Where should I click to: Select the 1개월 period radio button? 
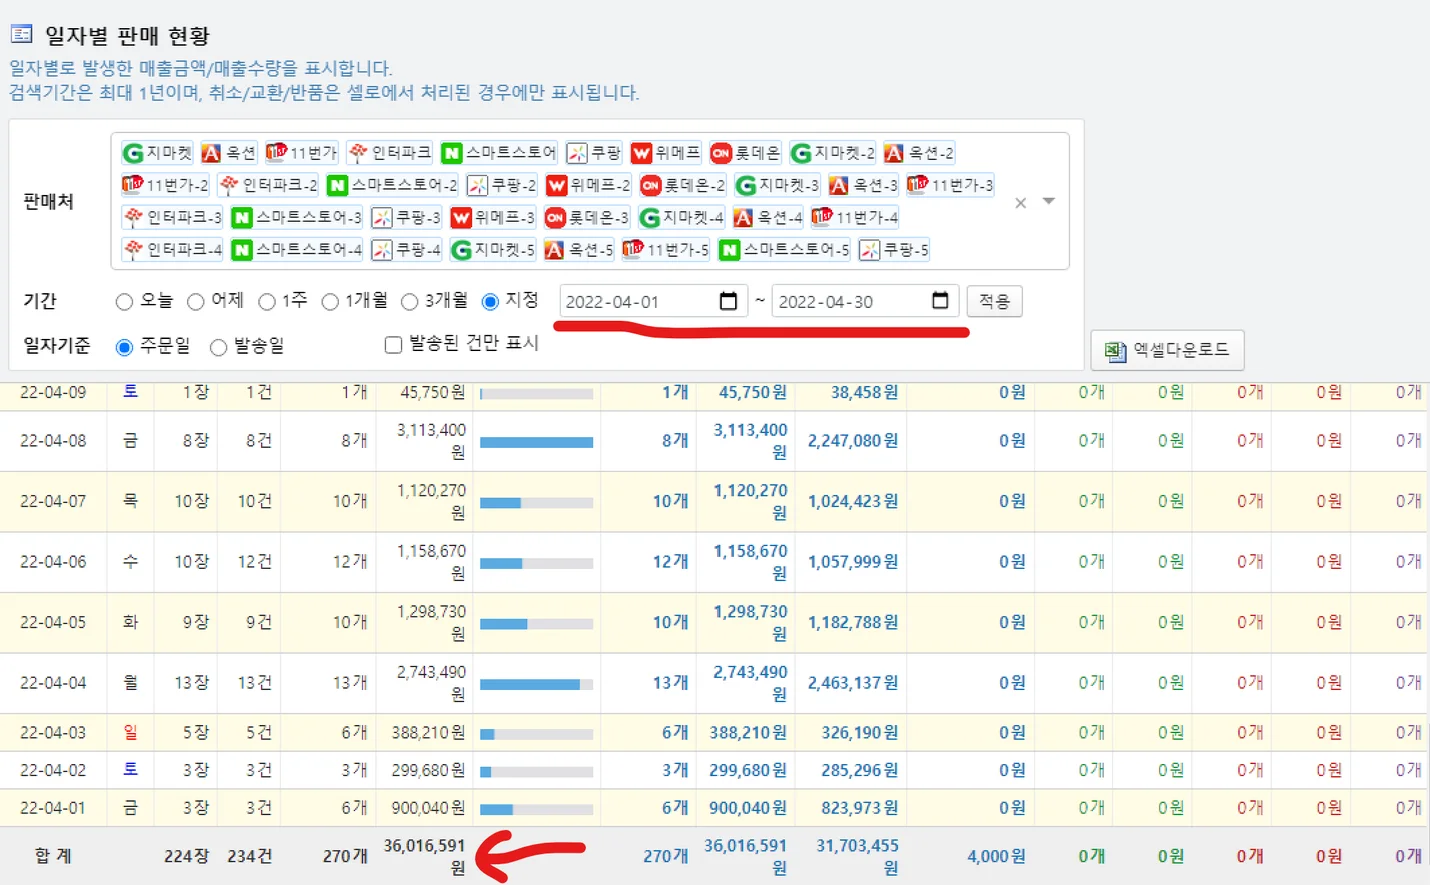330,302
